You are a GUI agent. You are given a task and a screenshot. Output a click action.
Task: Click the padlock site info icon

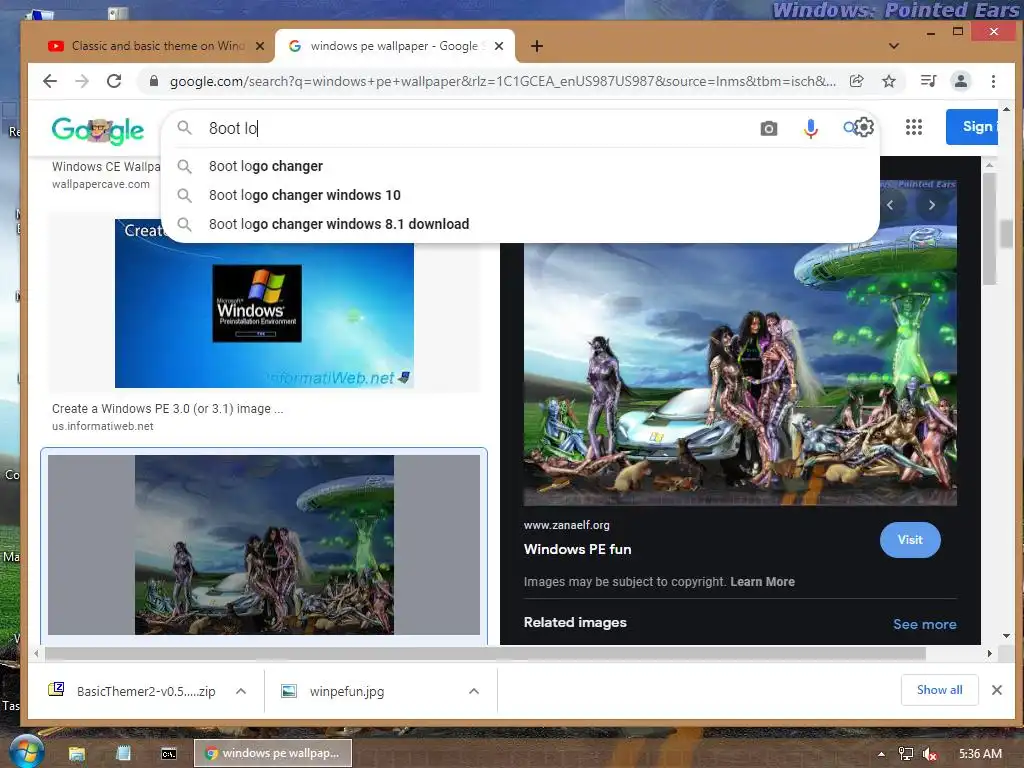(x=153, y=81)
